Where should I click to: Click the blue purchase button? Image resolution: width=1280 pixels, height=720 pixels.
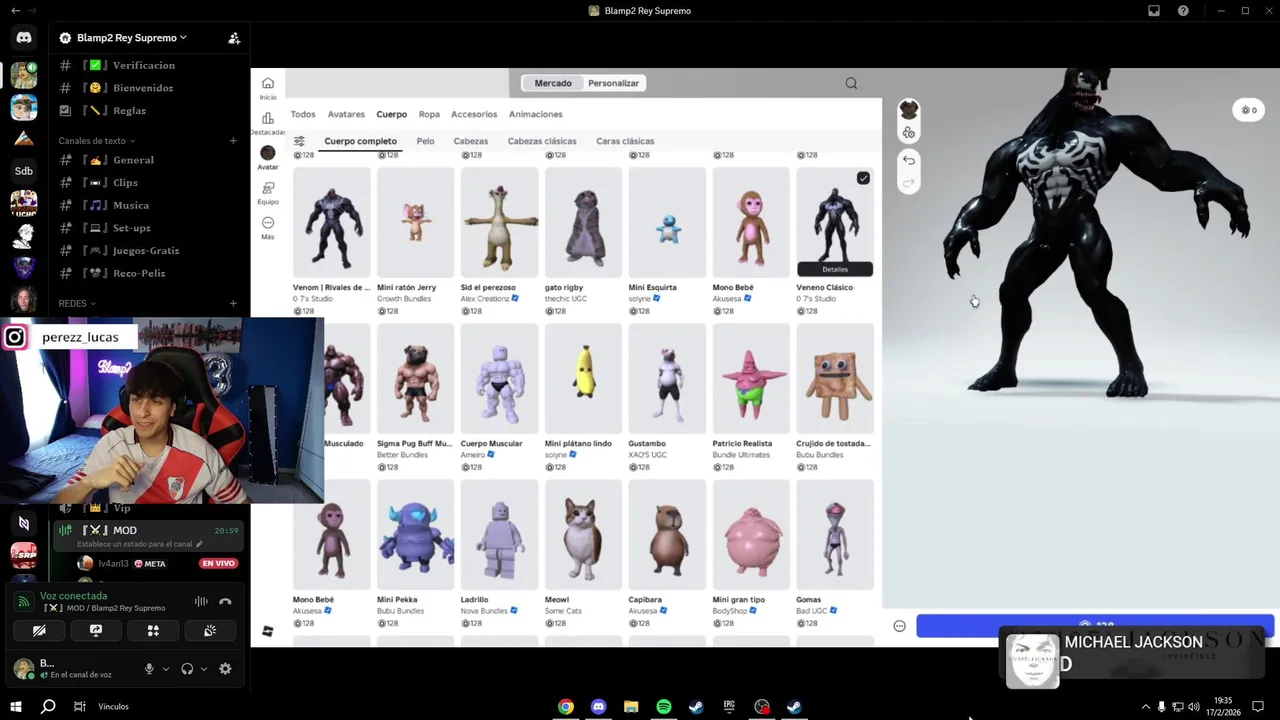[x=1095, y=626]
